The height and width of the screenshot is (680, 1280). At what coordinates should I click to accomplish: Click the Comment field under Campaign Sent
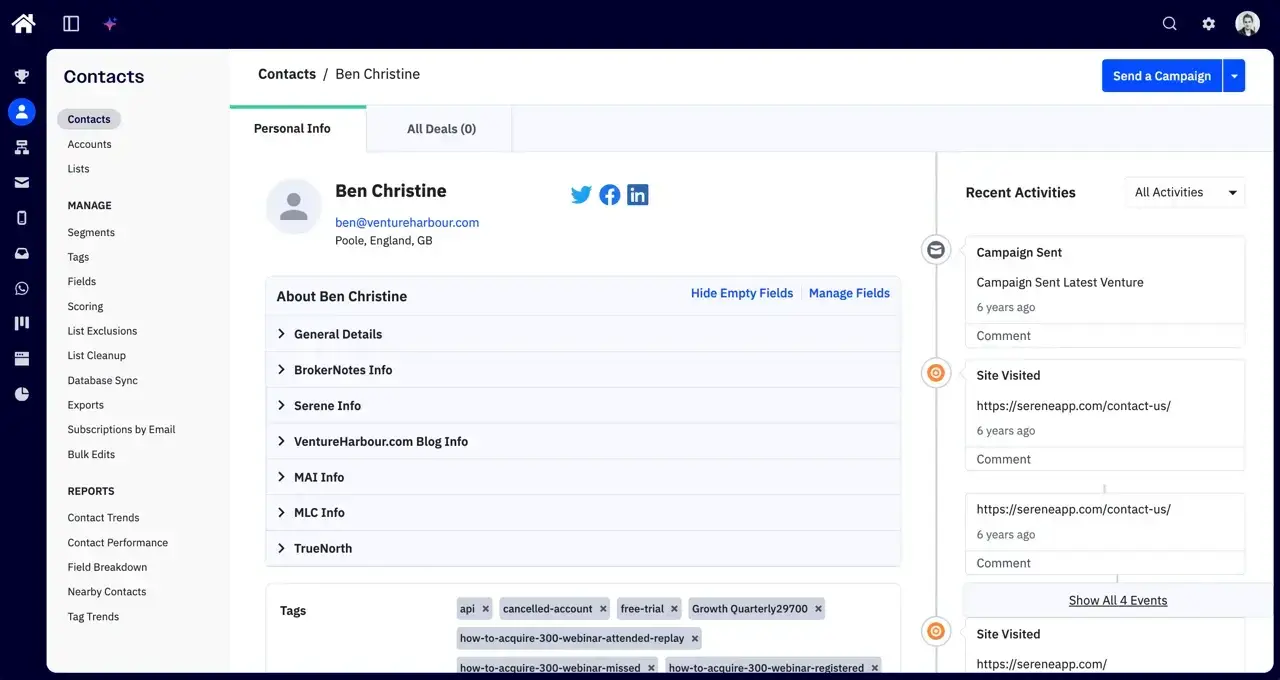click(x=1105, y=336)
